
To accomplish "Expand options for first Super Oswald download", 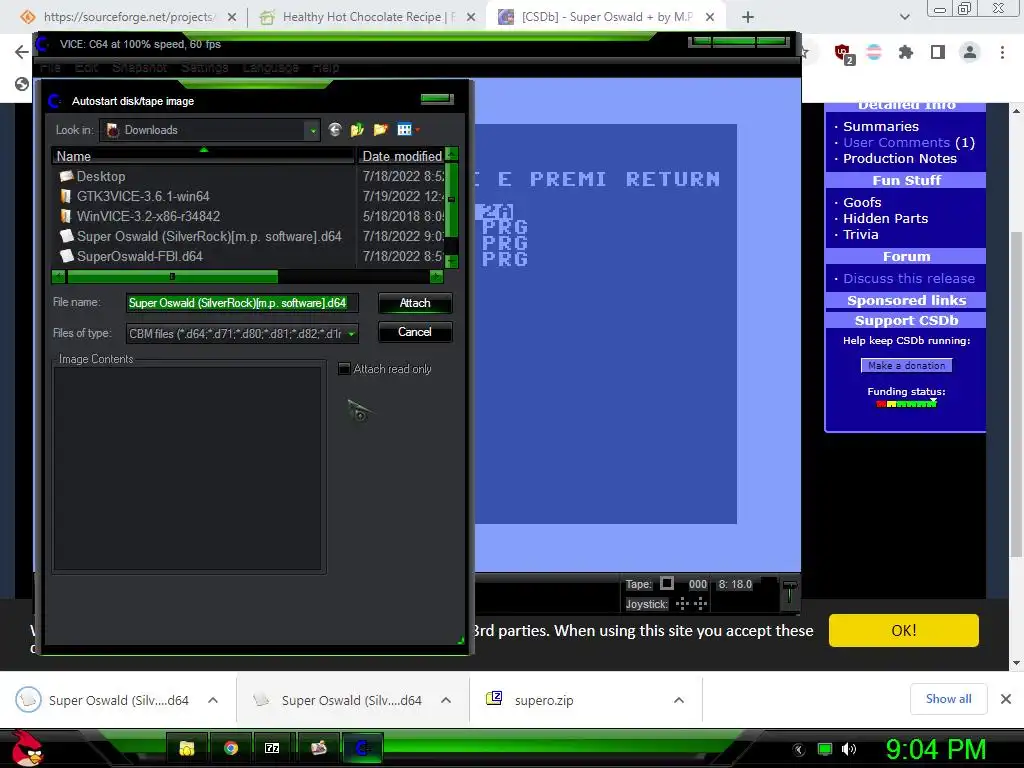I will coord(213,700).
